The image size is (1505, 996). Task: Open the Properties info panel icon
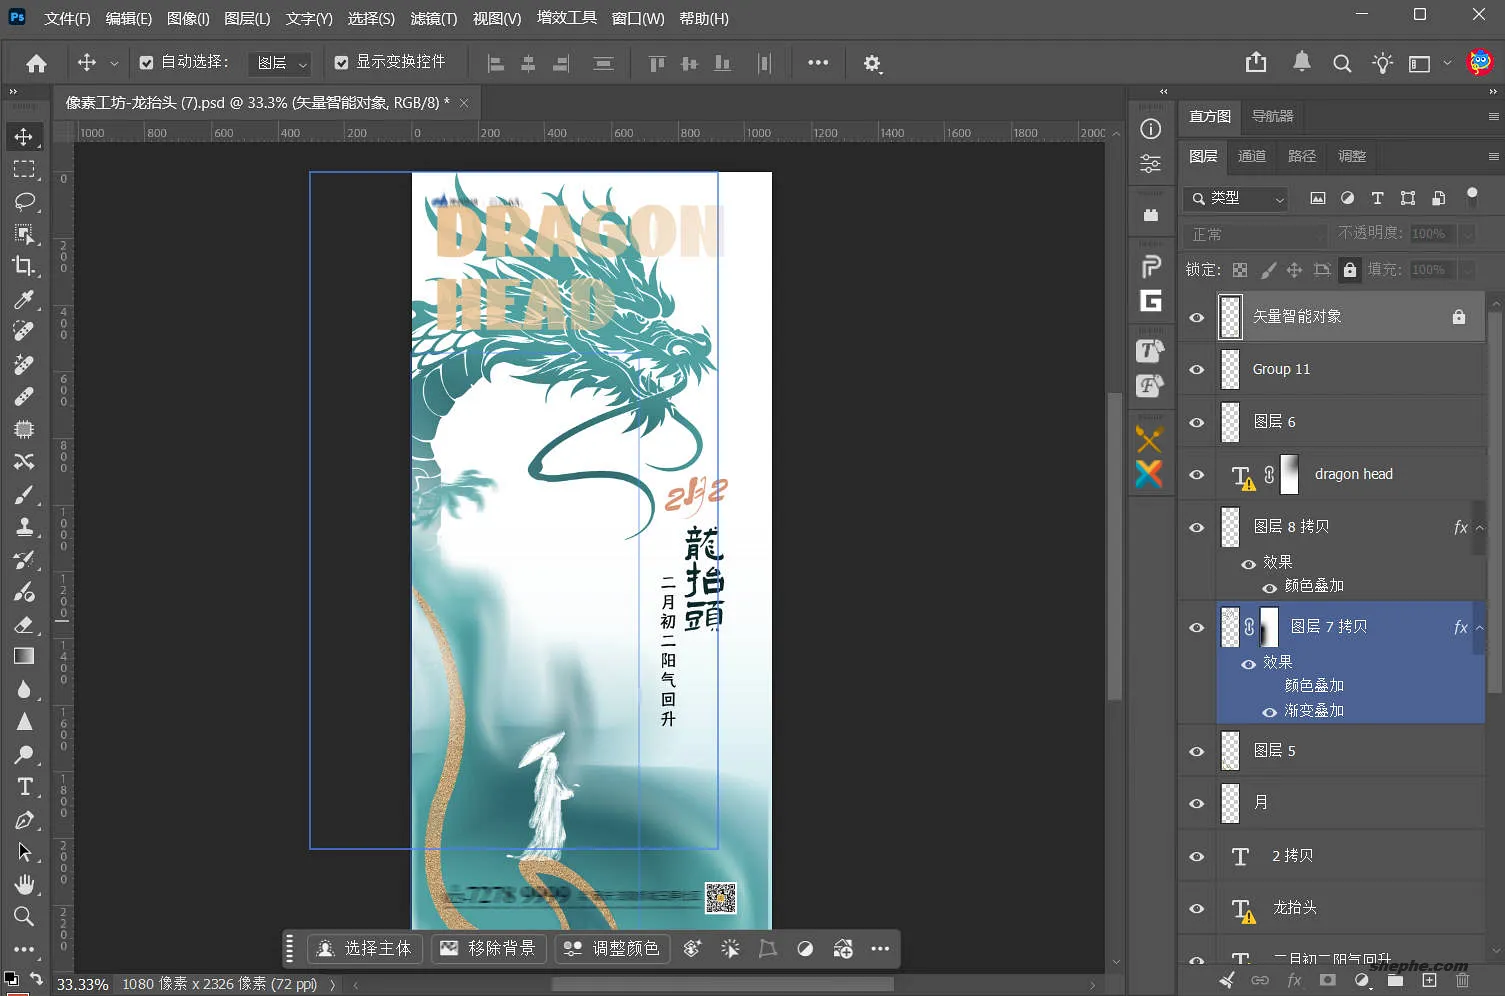pos(1151,129)
